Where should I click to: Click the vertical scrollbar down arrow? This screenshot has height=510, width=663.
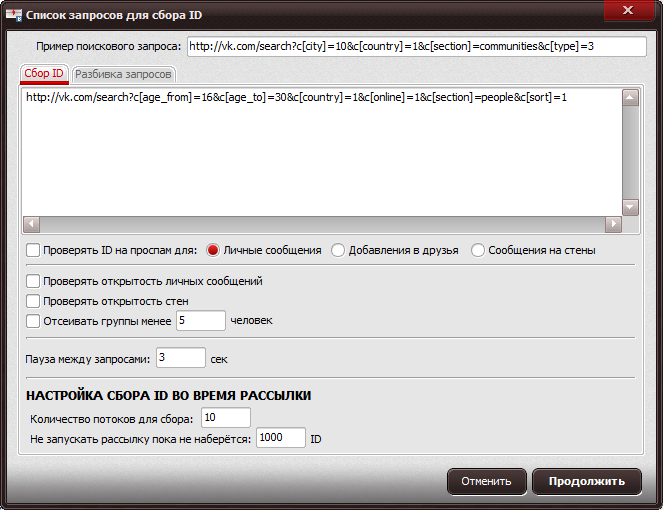(630, 207)
